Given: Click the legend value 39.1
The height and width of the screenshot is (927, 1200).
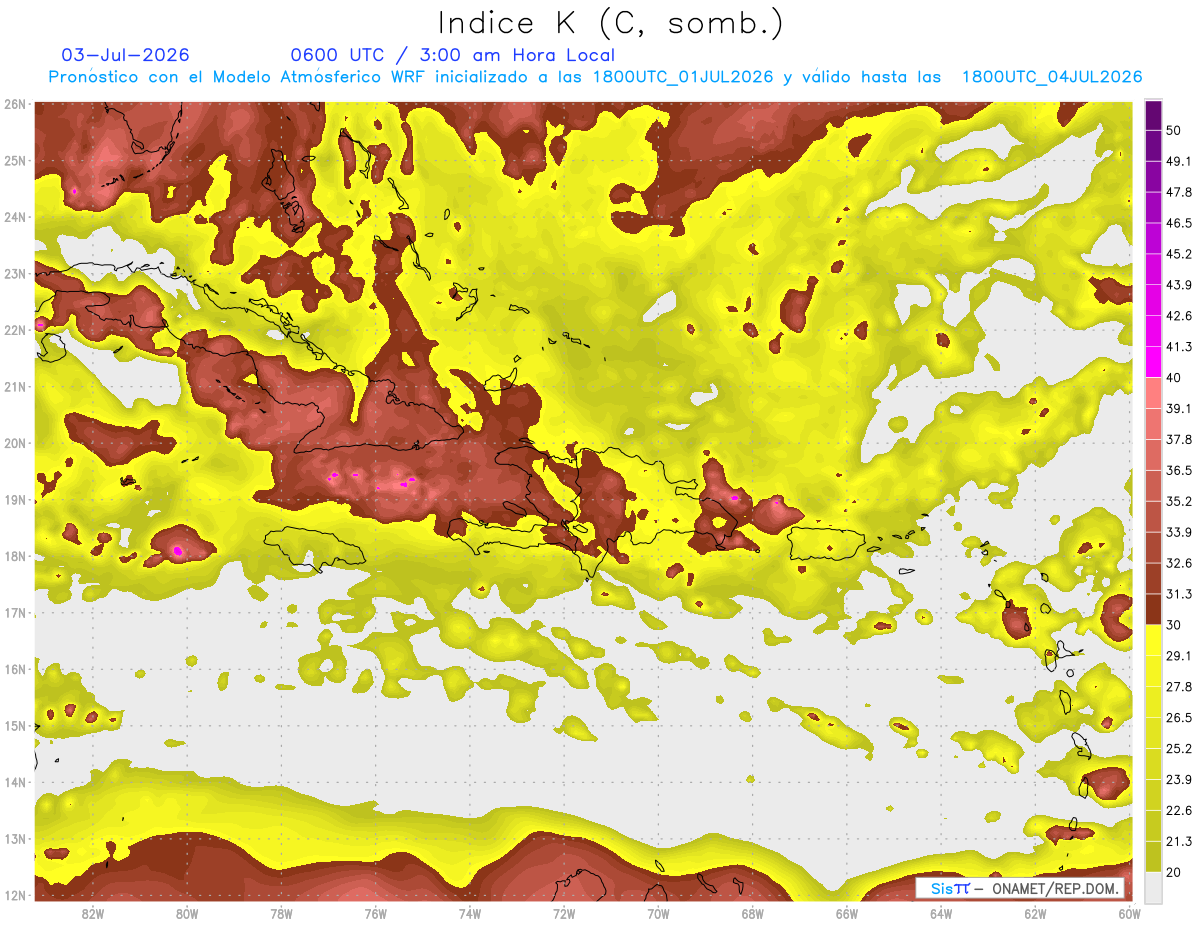Looking at the screenshot, I should (1179, 408).
